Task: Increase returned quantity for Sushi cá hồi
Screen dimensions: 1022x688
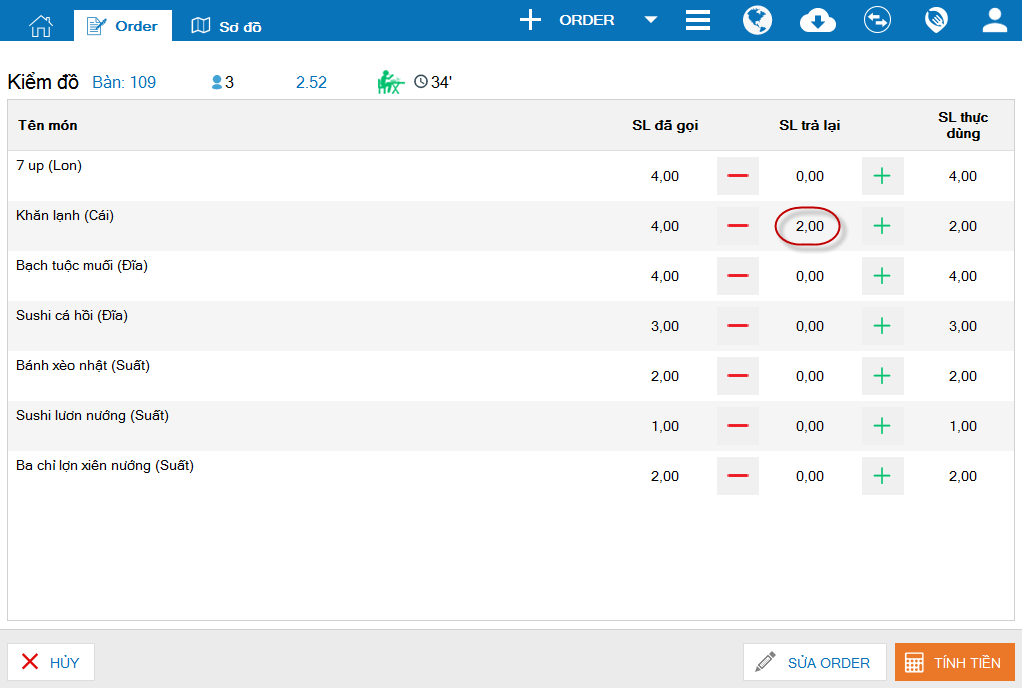Action: pos(883,326)
